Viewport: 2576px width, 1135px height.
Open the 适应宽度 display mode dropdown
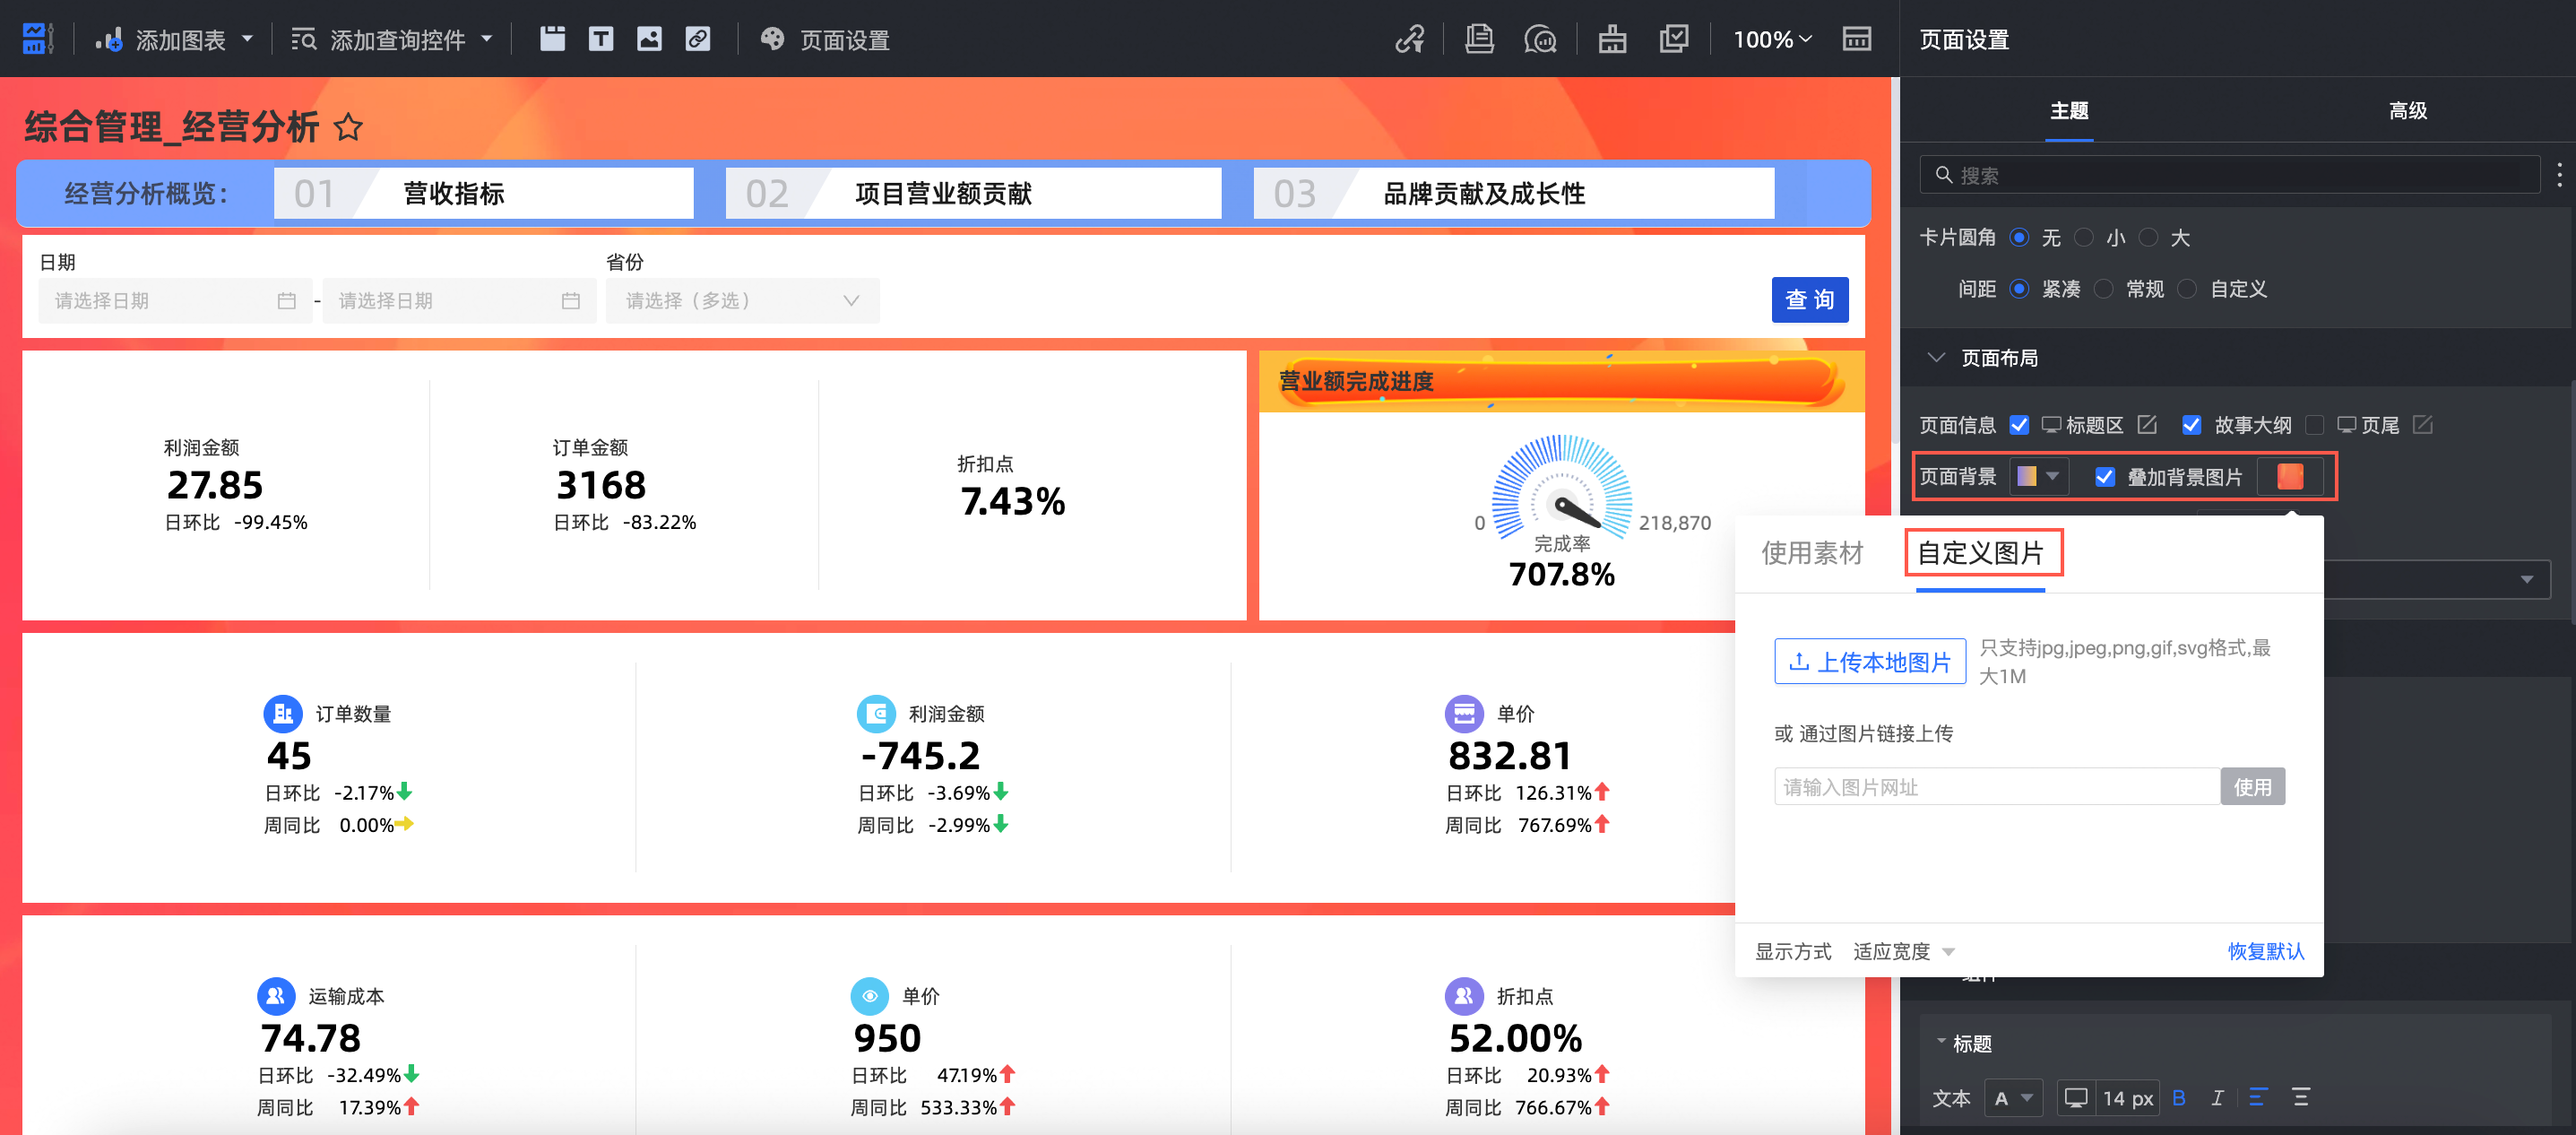[x=1902, y=951]
